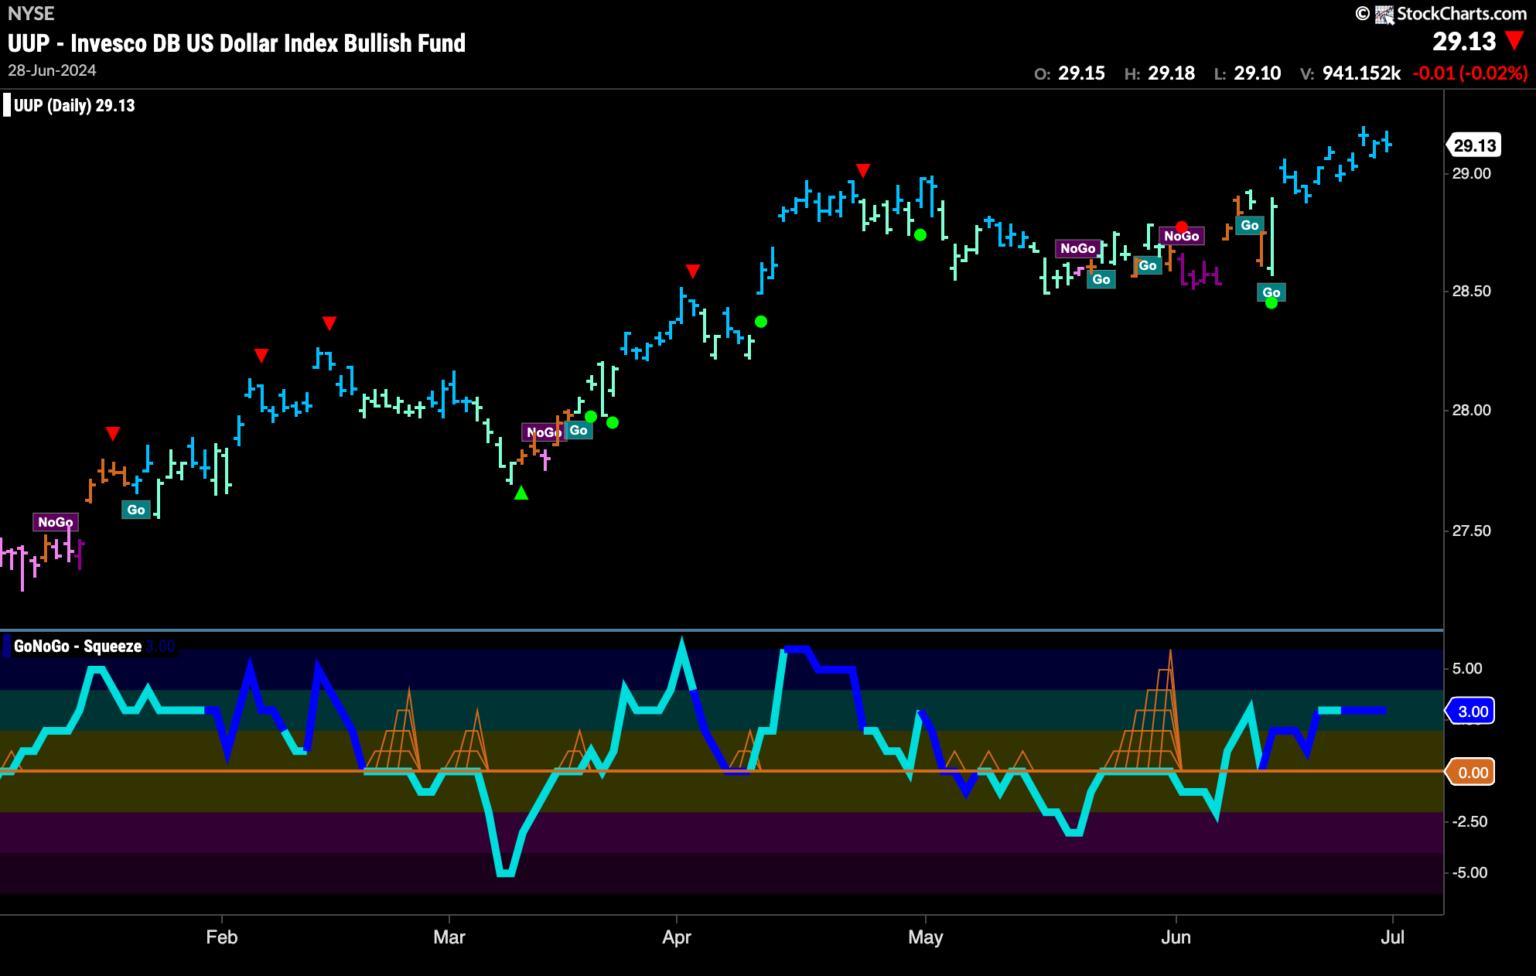The height and width of the screenshot is (976, 1536).
Task: Click the orange 0.00 zero-line tag
Action: tap(1473, 772)
